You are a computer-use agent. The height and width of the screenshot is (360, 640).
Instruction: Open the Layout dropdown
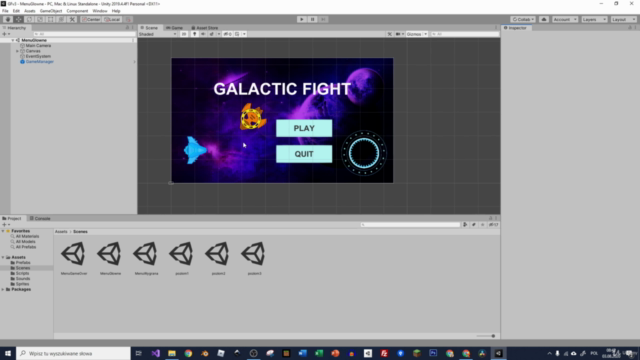[x=624, y=19]
